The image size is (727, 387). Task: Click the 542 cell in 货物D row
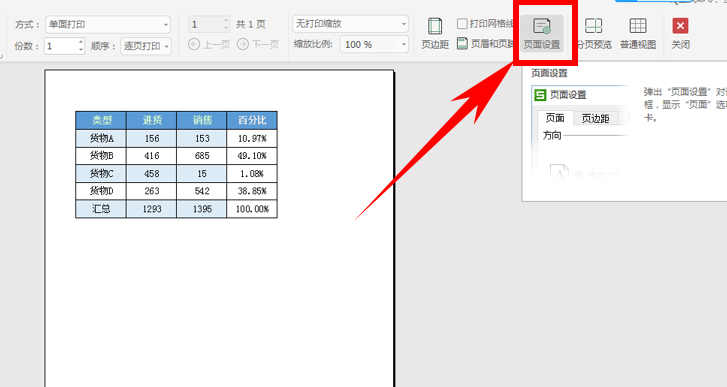202,191
